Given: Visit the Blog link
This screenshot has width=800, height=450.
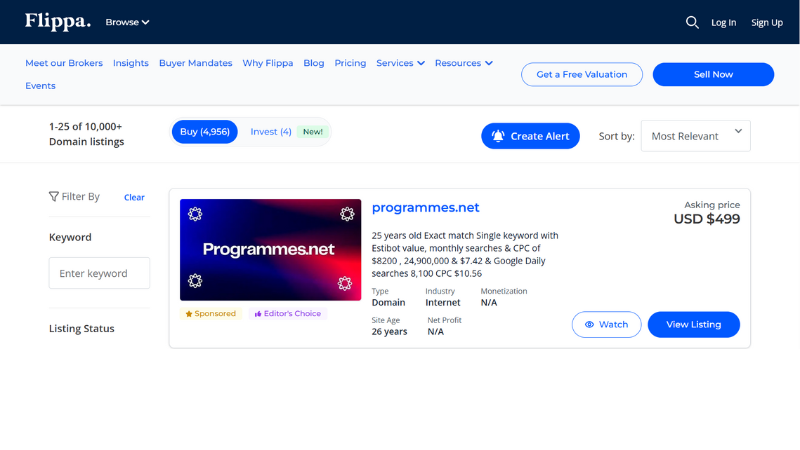Looking at the screenshot, I should 314,63.
